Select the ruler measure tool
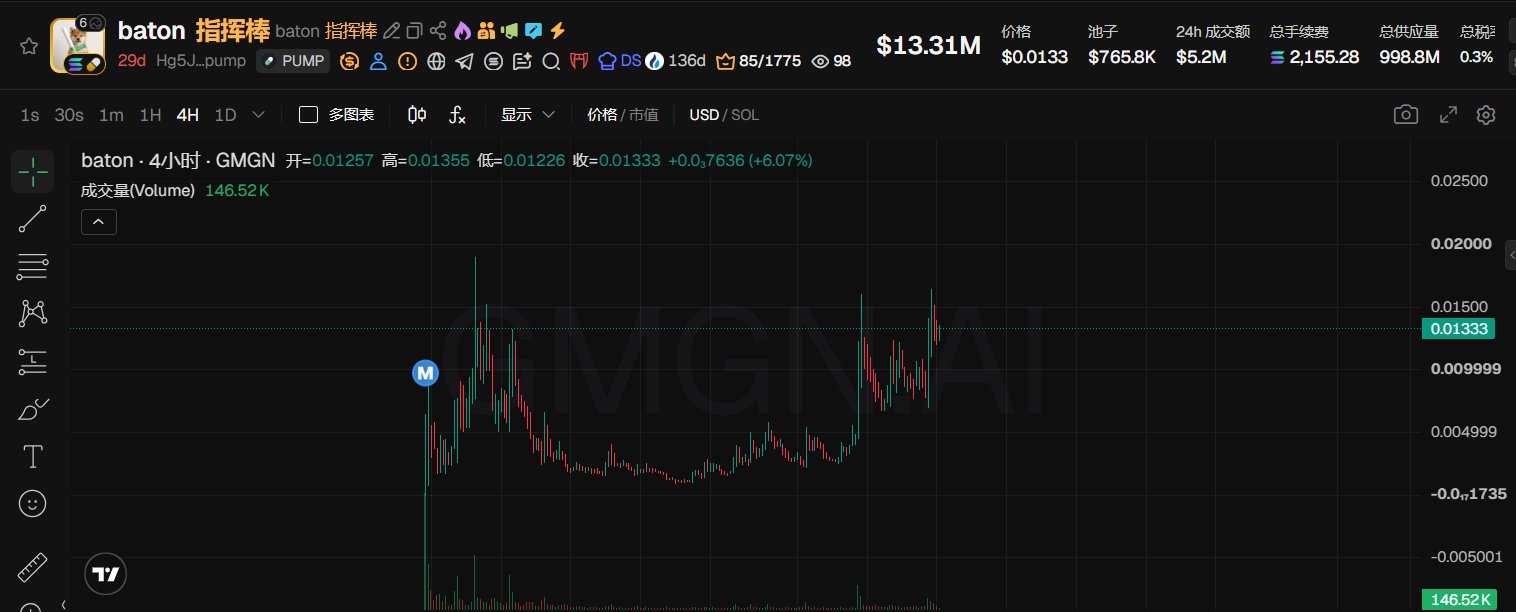1516x612 pixels. [33, 569]
